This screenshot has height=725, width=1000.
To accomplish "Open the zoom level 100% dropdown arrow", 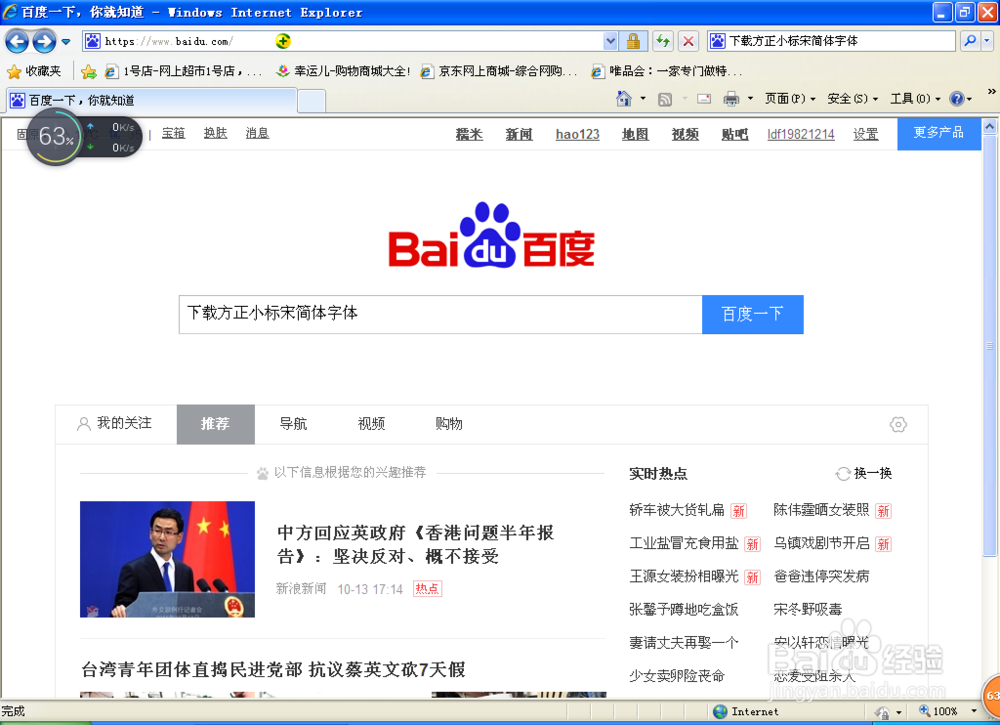I will tap(973, 711).
